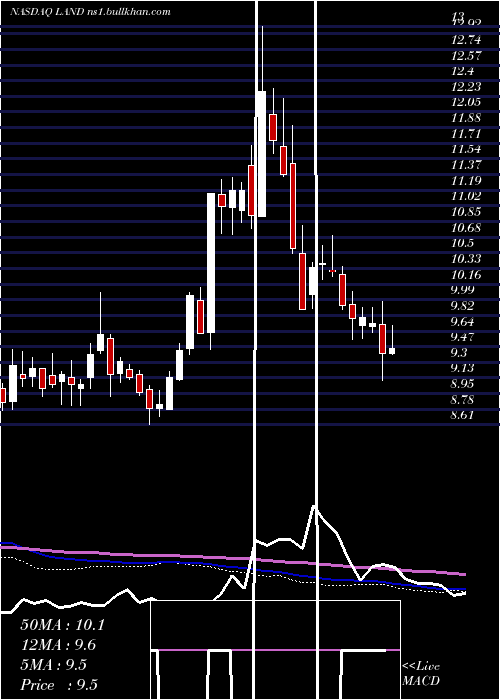This screenshot has width=500, height=700.
Task: Click the 8.61 price axis label
Action: tap(464, 416)
